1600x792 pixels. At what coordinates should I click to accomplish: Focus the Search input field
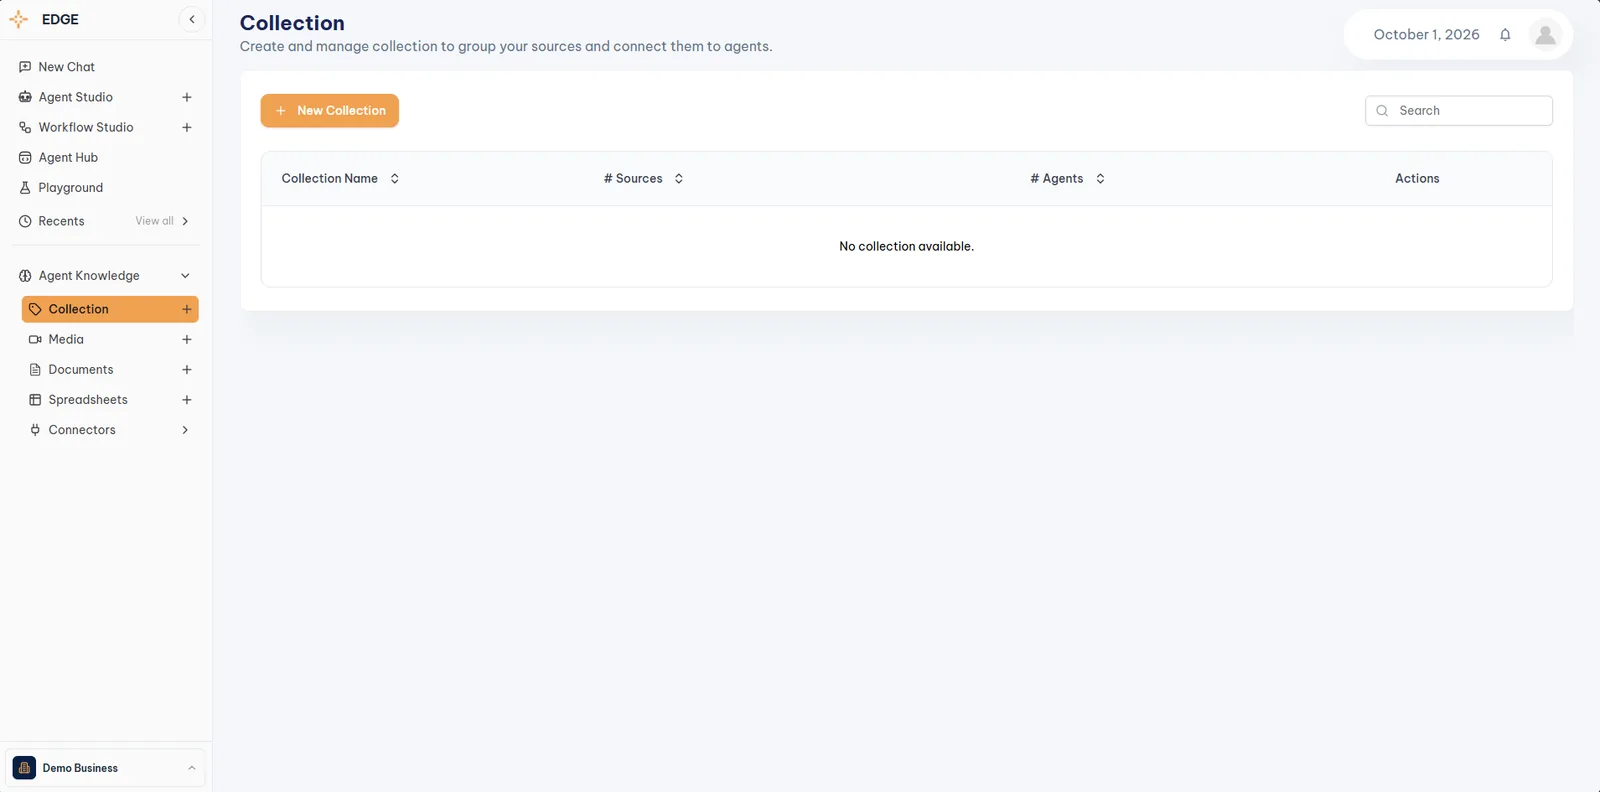[x=1459, y=111]
